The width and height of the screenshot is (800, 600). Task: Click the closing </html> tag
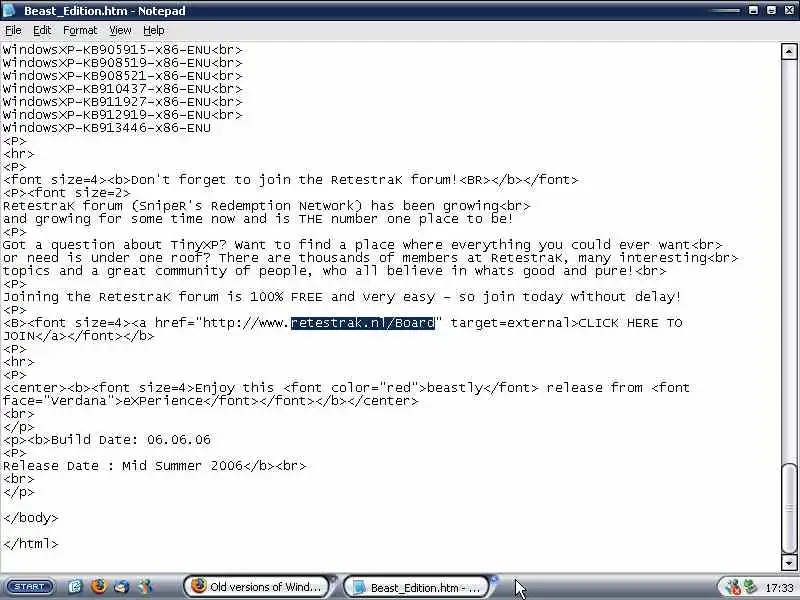(x=31, y=544)
